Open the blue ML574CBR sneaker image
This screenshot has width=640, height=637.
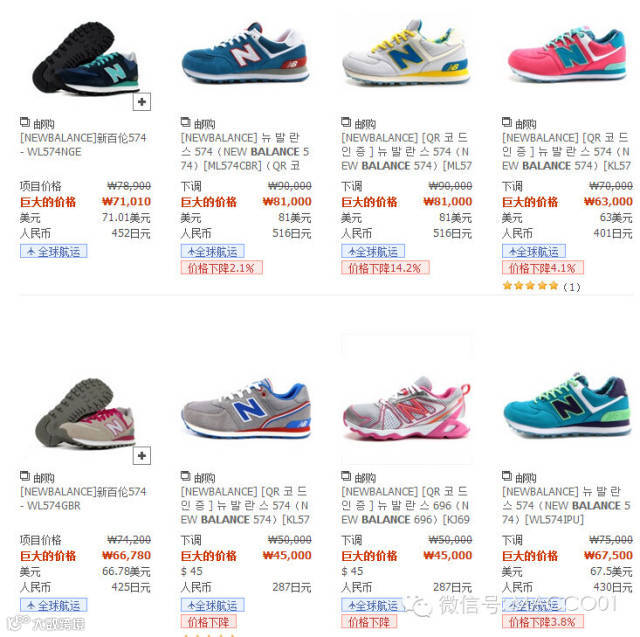coord(245,53)
